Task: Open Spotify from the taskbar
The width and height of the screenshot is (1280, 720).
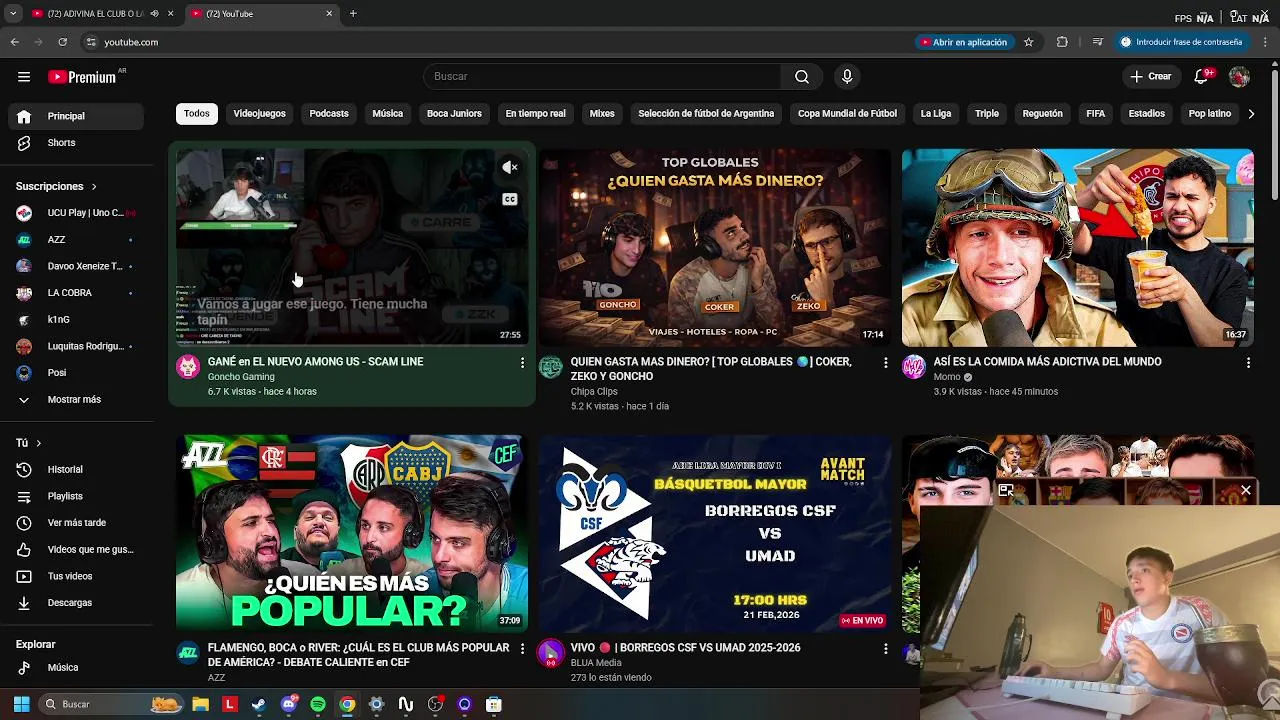Action: [318, 704]
